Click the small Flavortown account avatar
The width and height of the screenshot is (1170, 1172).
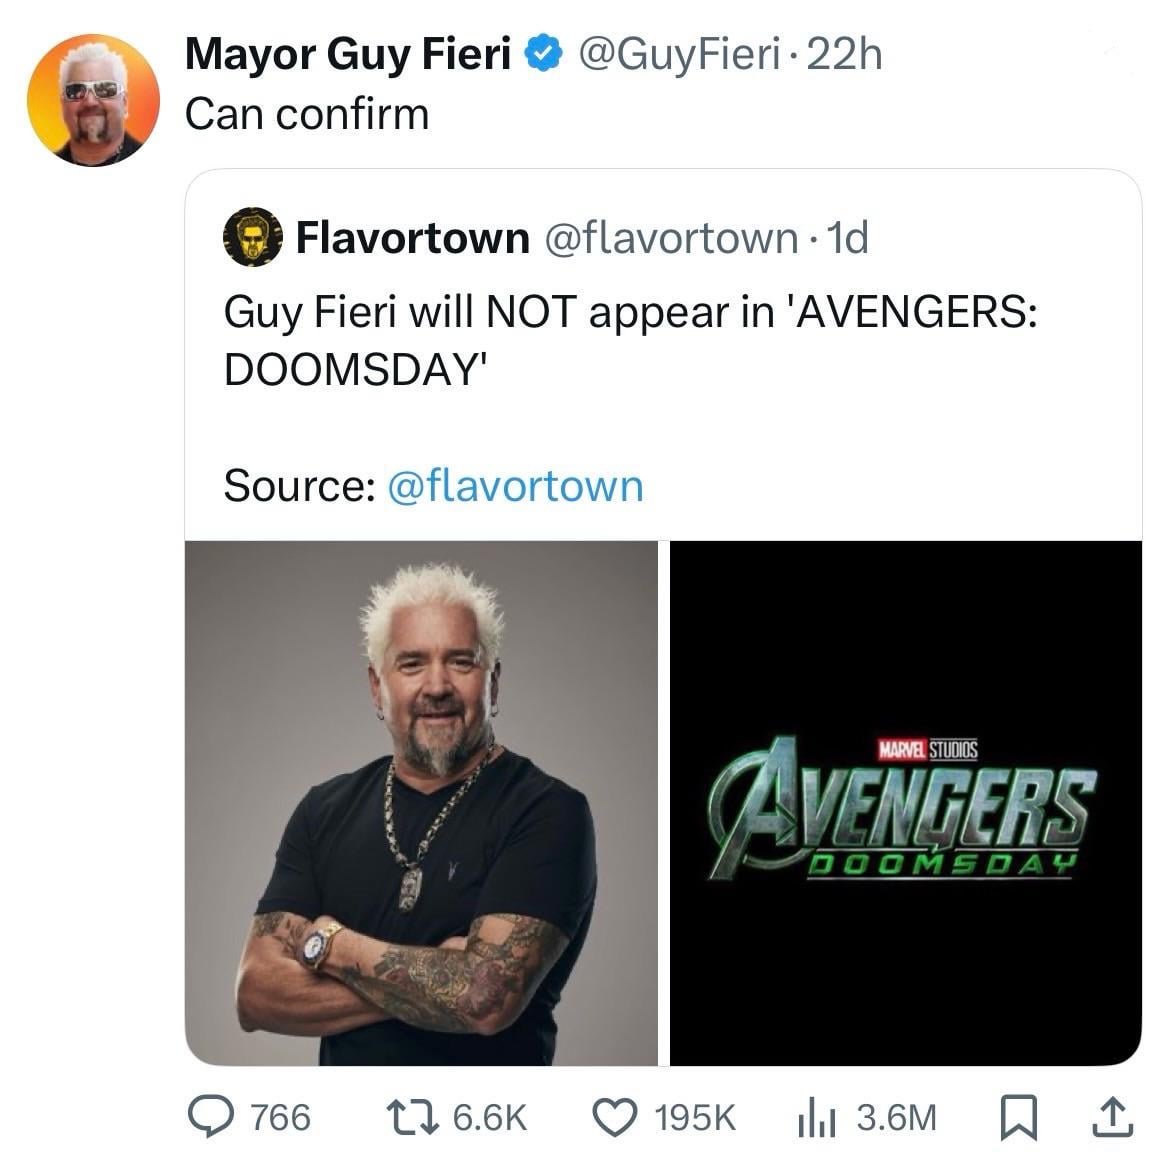(252, 238)
